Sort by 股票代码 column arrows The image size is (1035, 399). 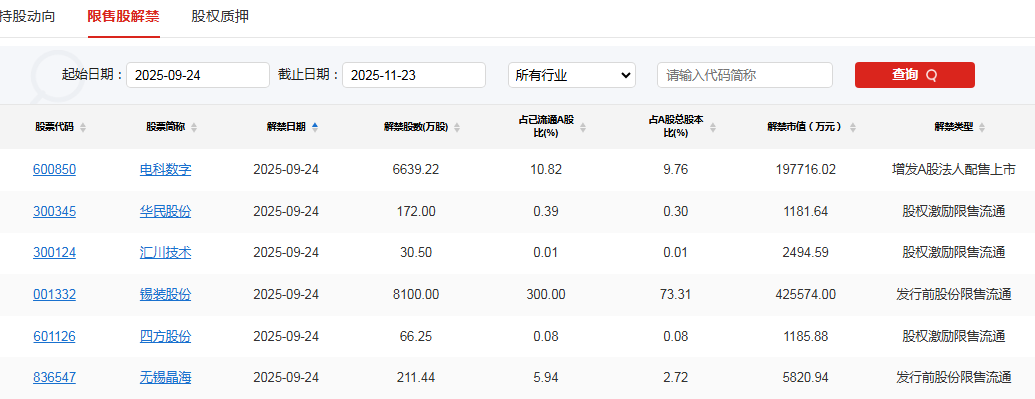(83, 127)
